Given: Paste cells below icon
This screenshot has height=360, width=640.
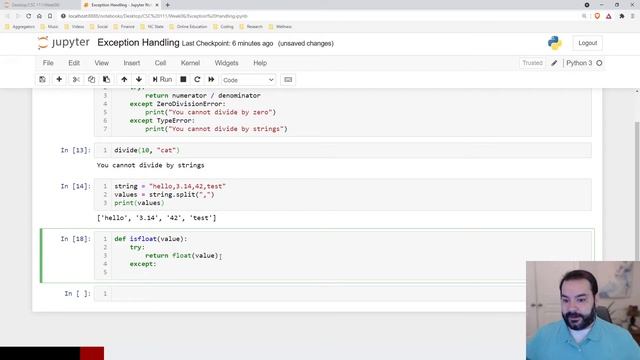Looking at the screenshot, I should coord(107,80).
